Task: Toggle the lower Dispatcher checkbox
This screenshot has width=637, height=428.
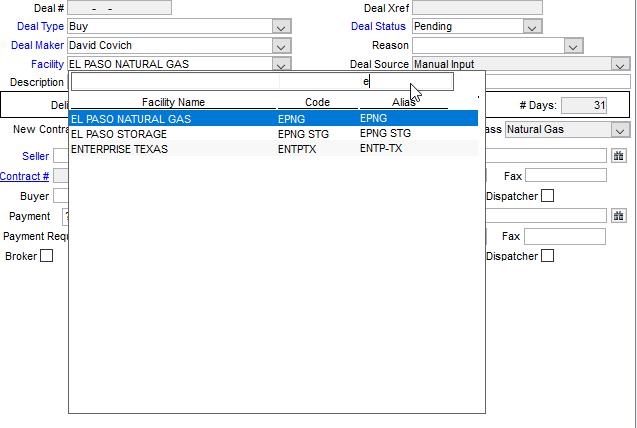Action: (x=547, y=256)
